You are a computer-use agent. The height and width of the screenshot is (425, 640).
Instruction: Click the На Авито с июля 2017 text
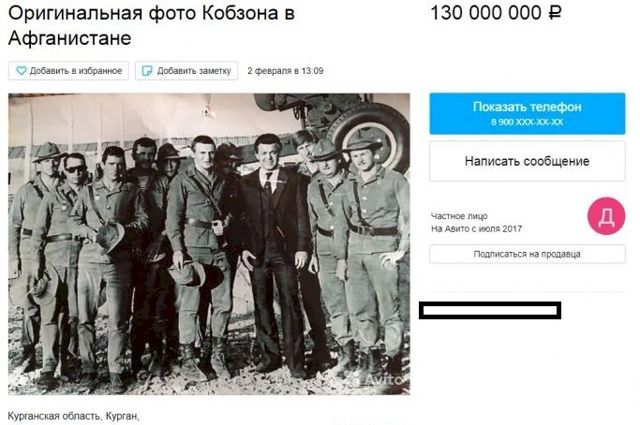476,229
